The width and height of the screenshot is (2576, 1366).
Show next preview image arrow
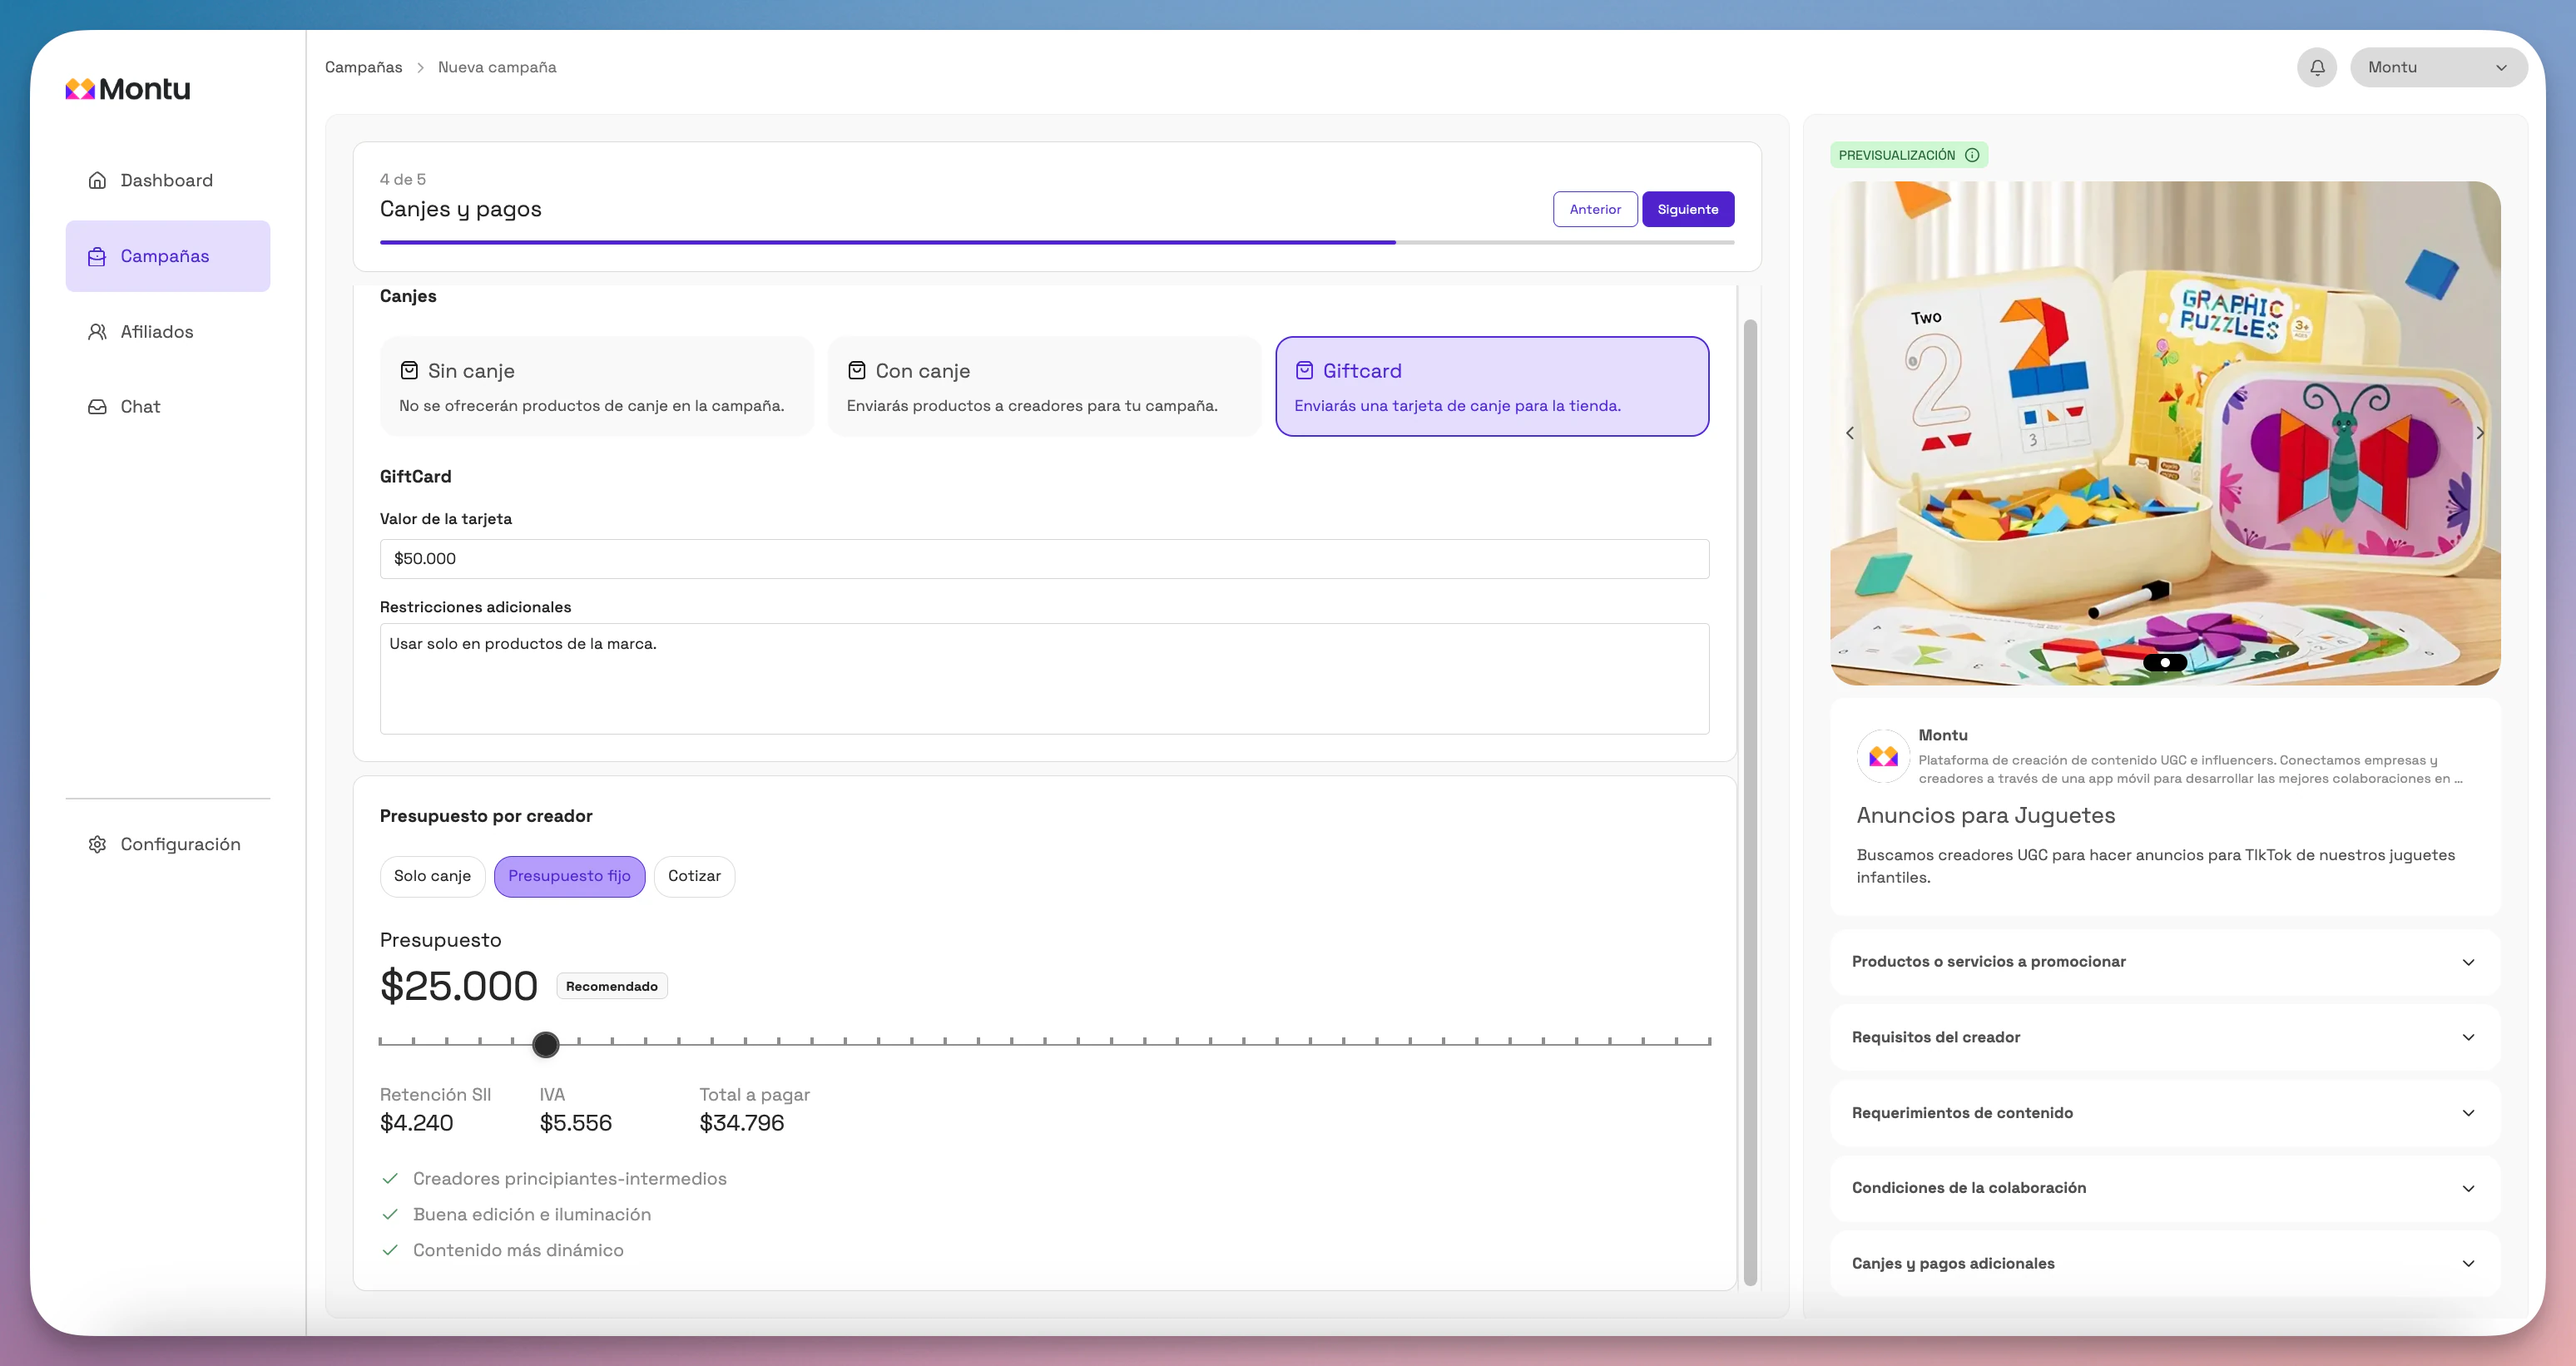tap(2480, 433)
